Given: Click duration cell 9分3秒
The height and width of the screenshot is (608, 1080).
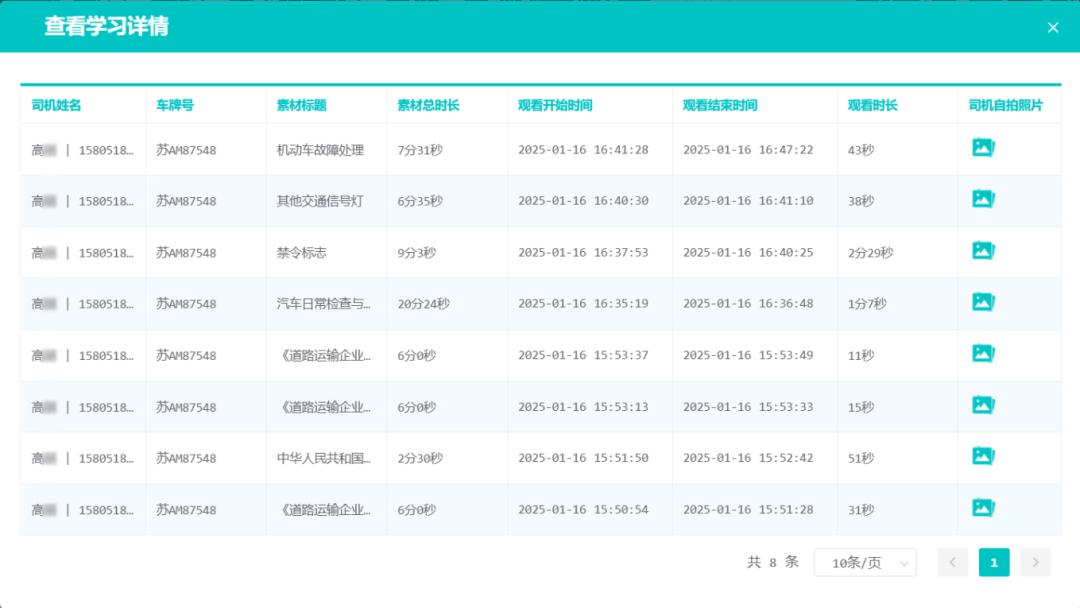Looking at the screenshot, I should pos(417,253).
